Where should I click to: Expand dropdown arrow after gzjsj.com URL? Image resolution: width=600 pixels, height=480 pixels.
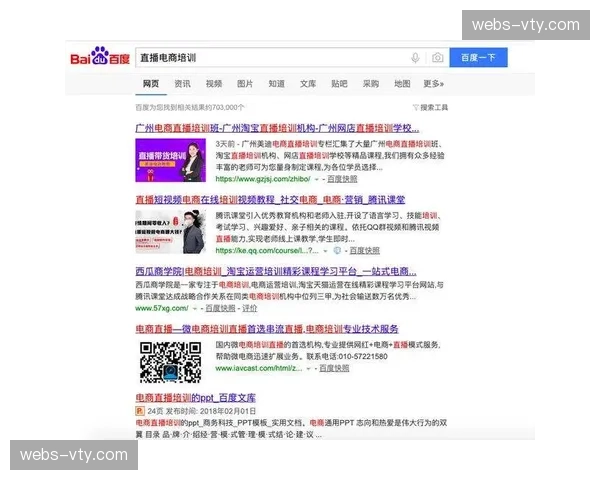pyautogui.click(x=316, y=179)
